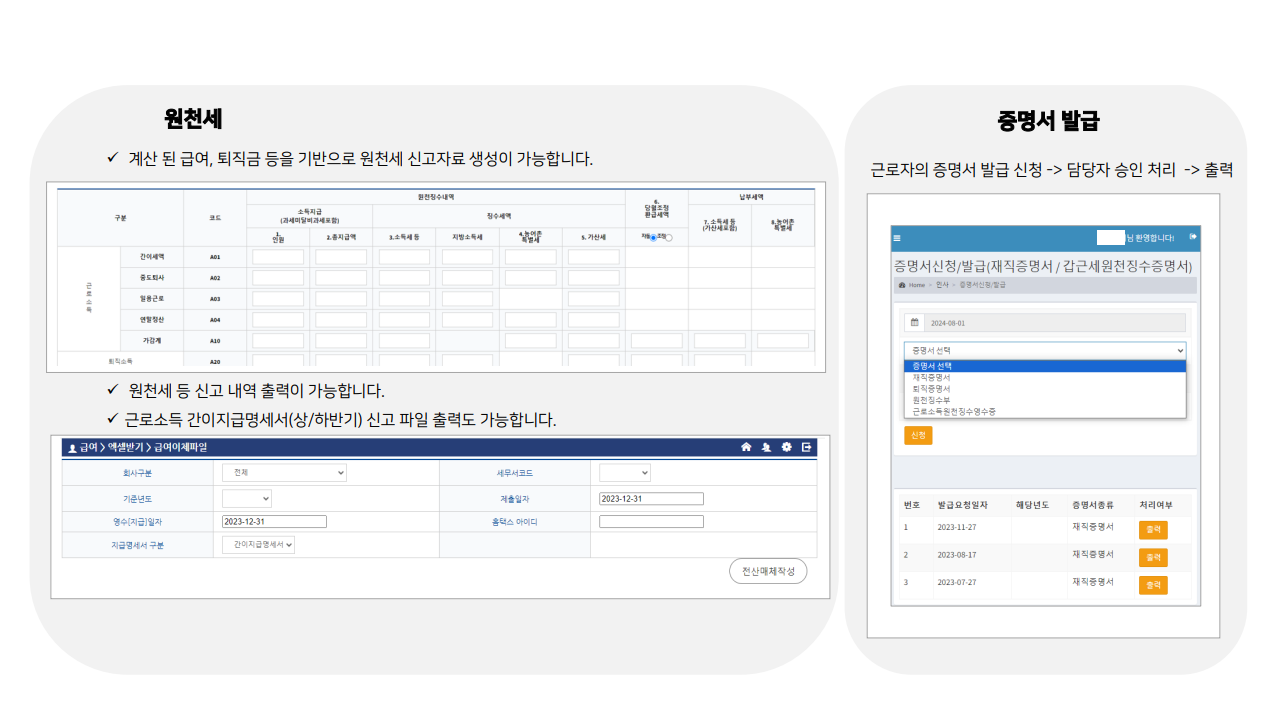Click 출력 for the 2023-11-27 certificate
The width and height of the screenshot is (1280, 720).
click(x=1152, y=529)
